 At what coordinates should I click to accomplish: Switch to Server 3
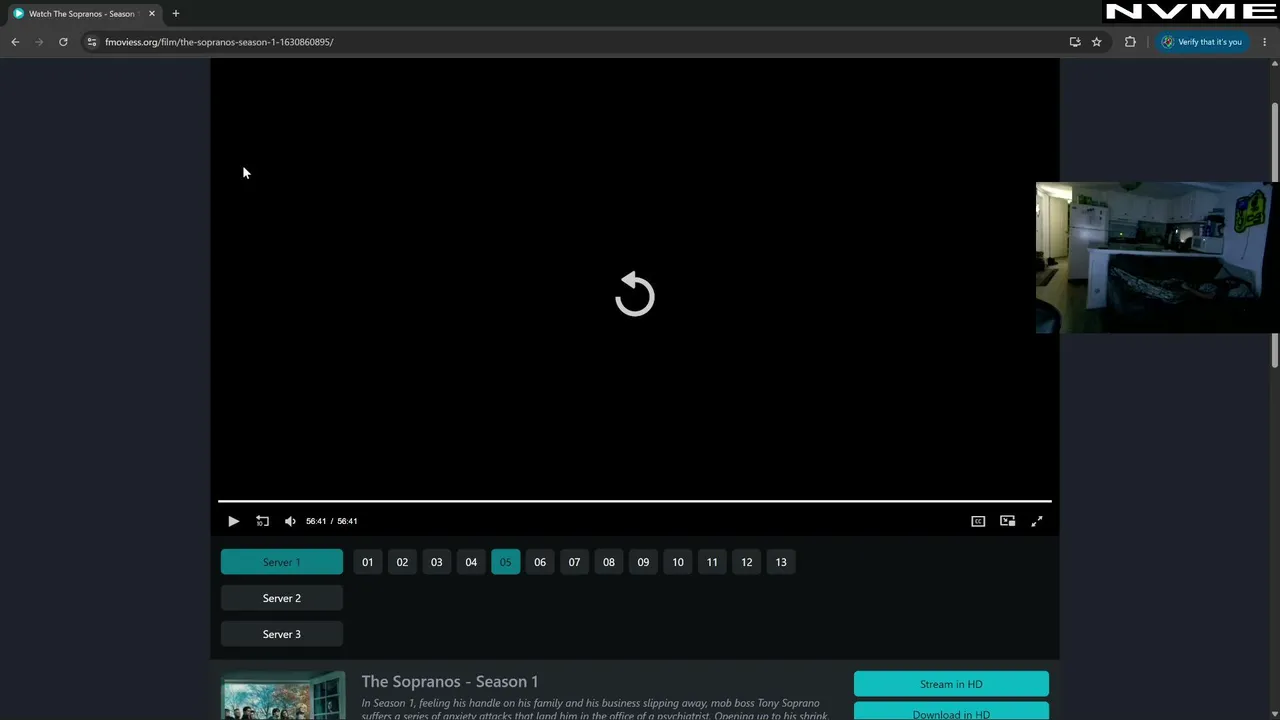[x=282, y=634]
